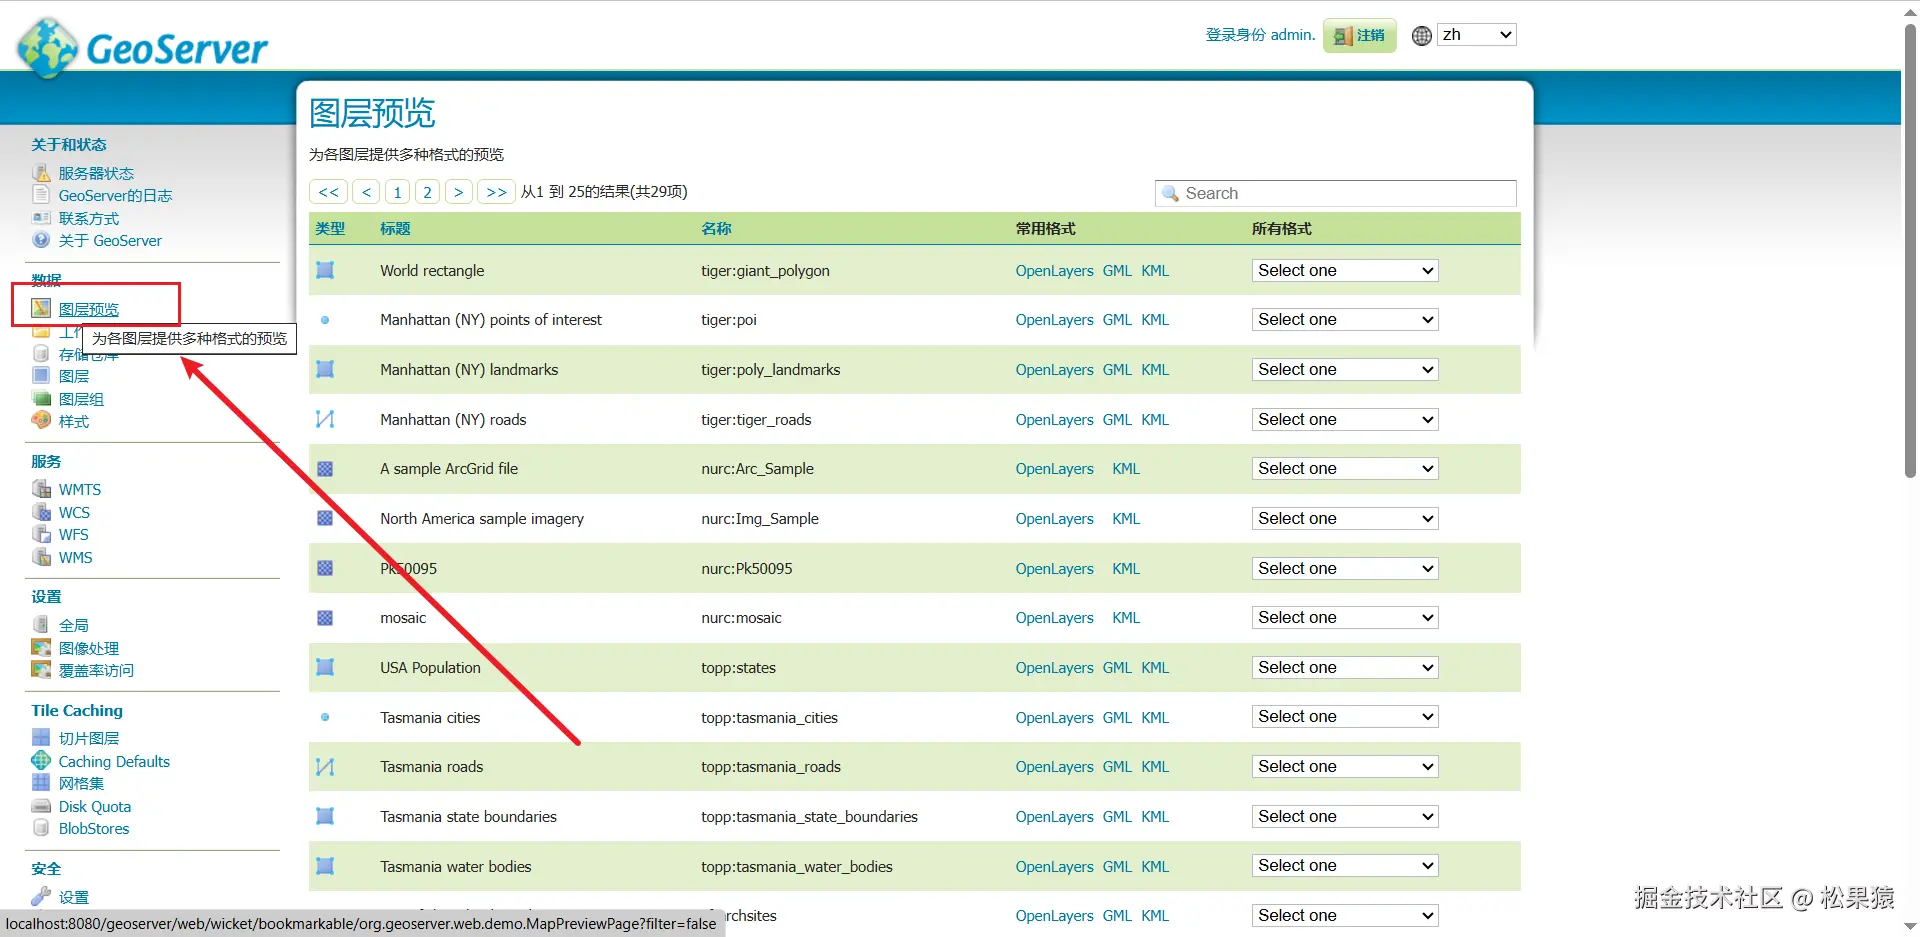1920x937 pixels.
Task: Click the raster type icon for mosaic
Action: tap(325, 618)
